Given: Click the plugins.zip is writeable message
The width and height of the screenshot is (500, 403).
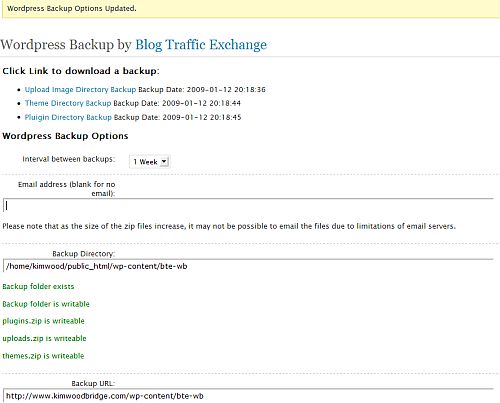Looking at the screenshot, I should 43,321.
